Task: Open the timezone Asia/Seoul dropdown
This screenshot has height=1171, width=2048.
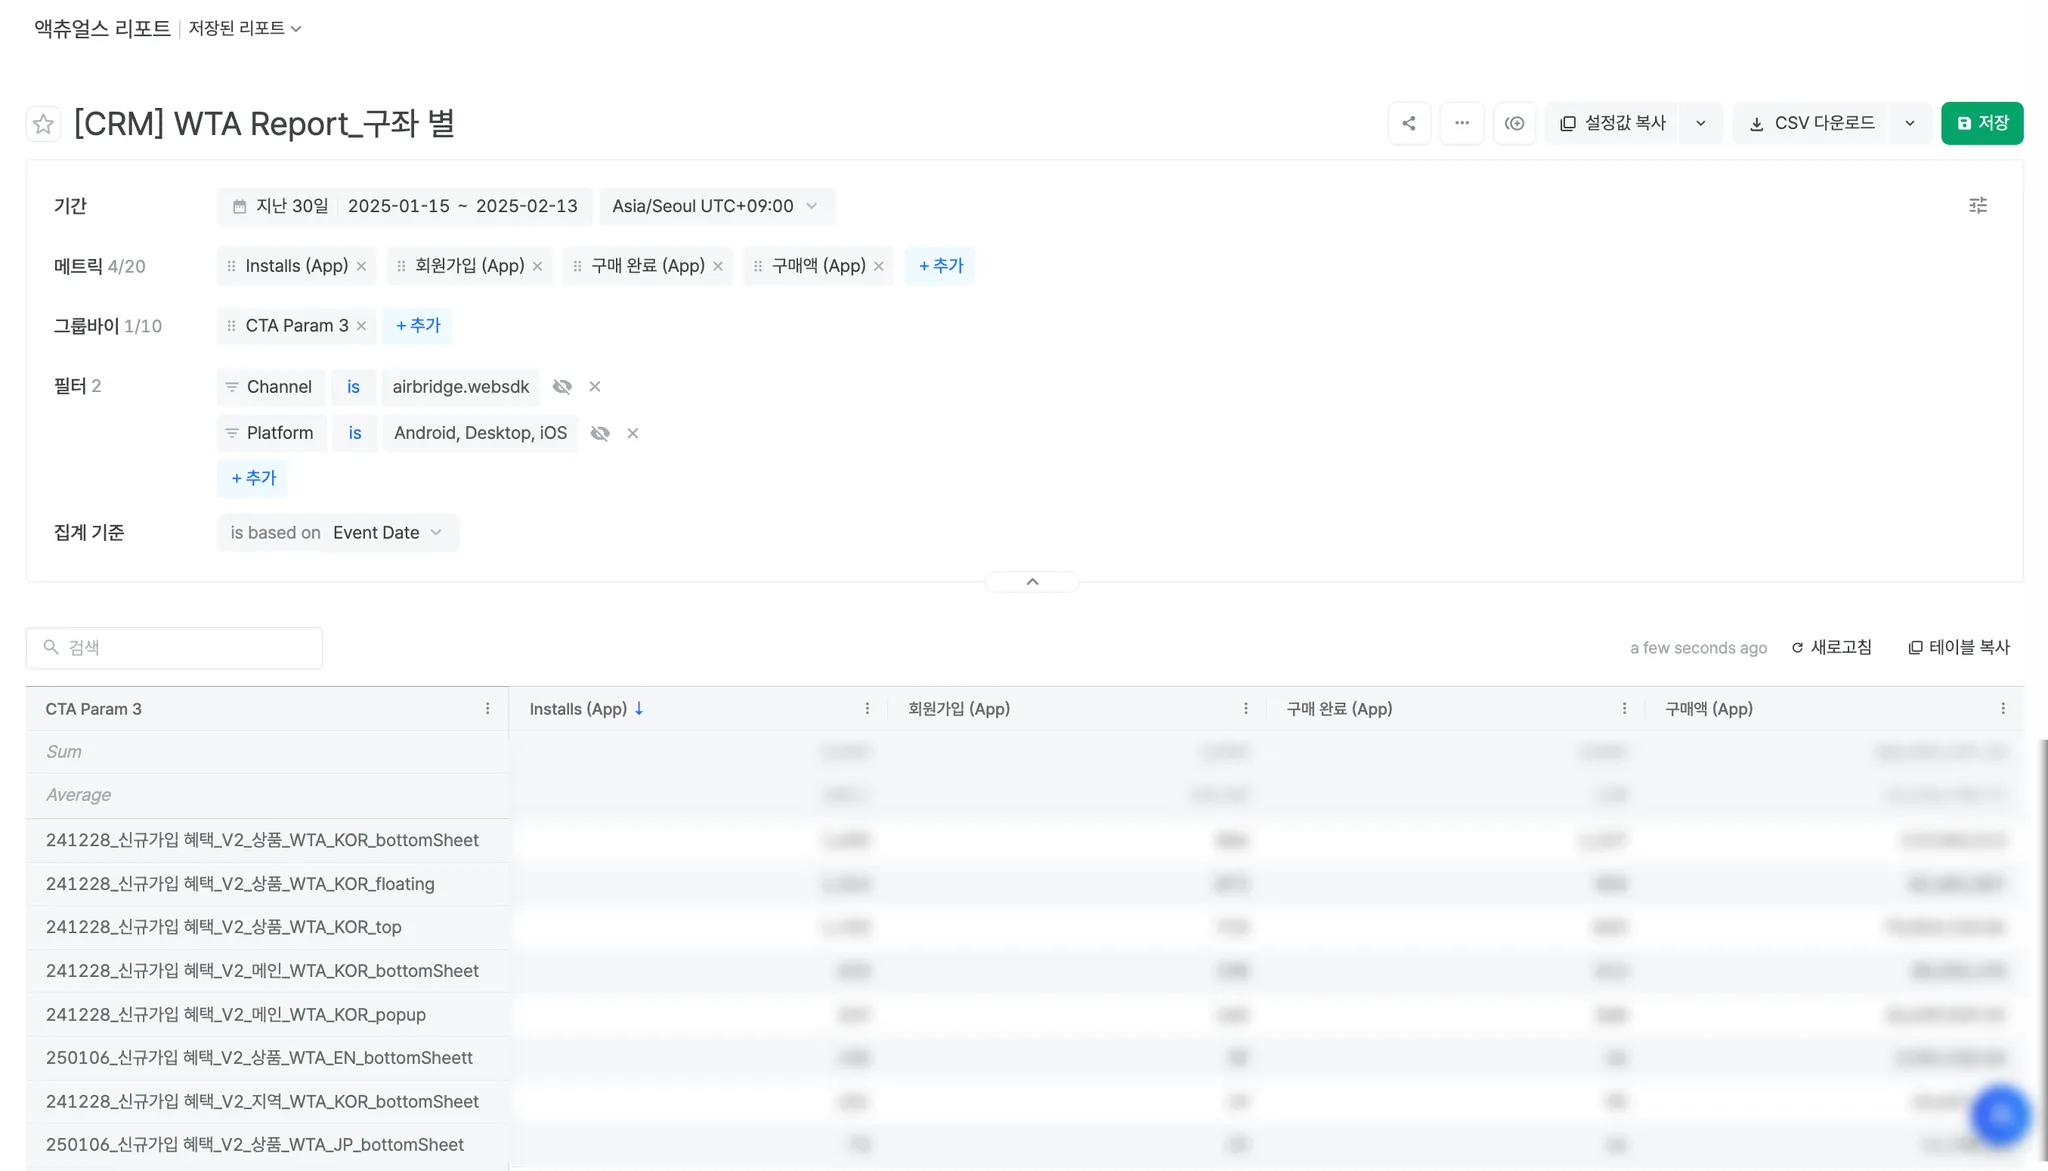Action: point(716,206)
